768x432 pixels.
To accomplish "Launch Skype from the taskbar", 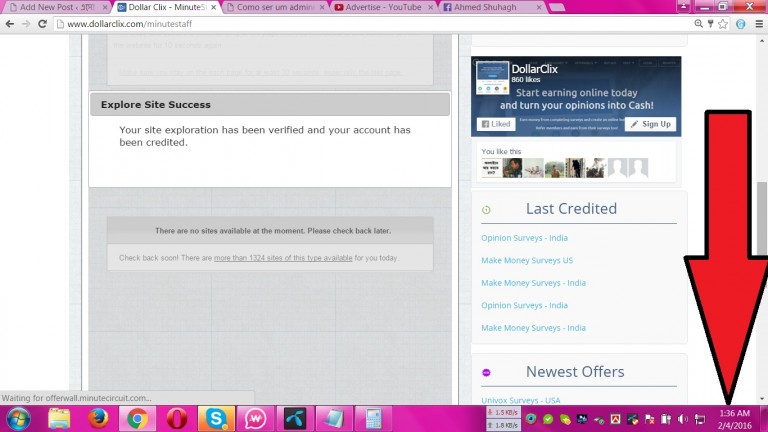I will (215, 418).
